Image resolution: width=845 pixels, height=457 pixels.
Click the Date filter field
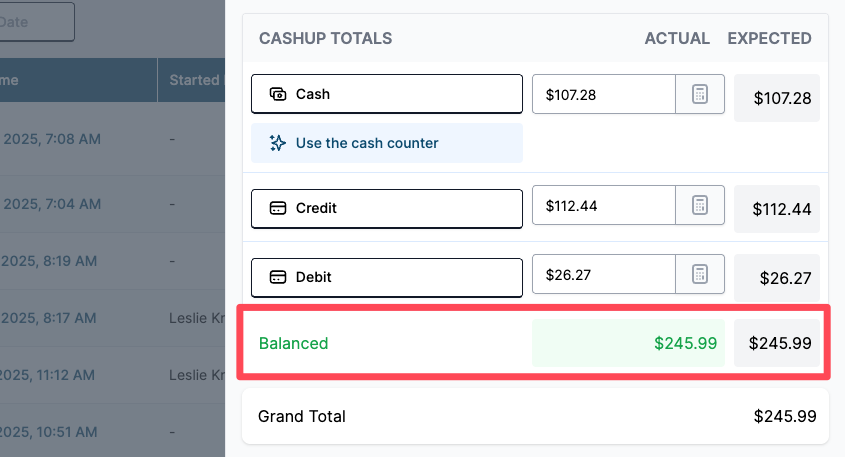point(37,22)
